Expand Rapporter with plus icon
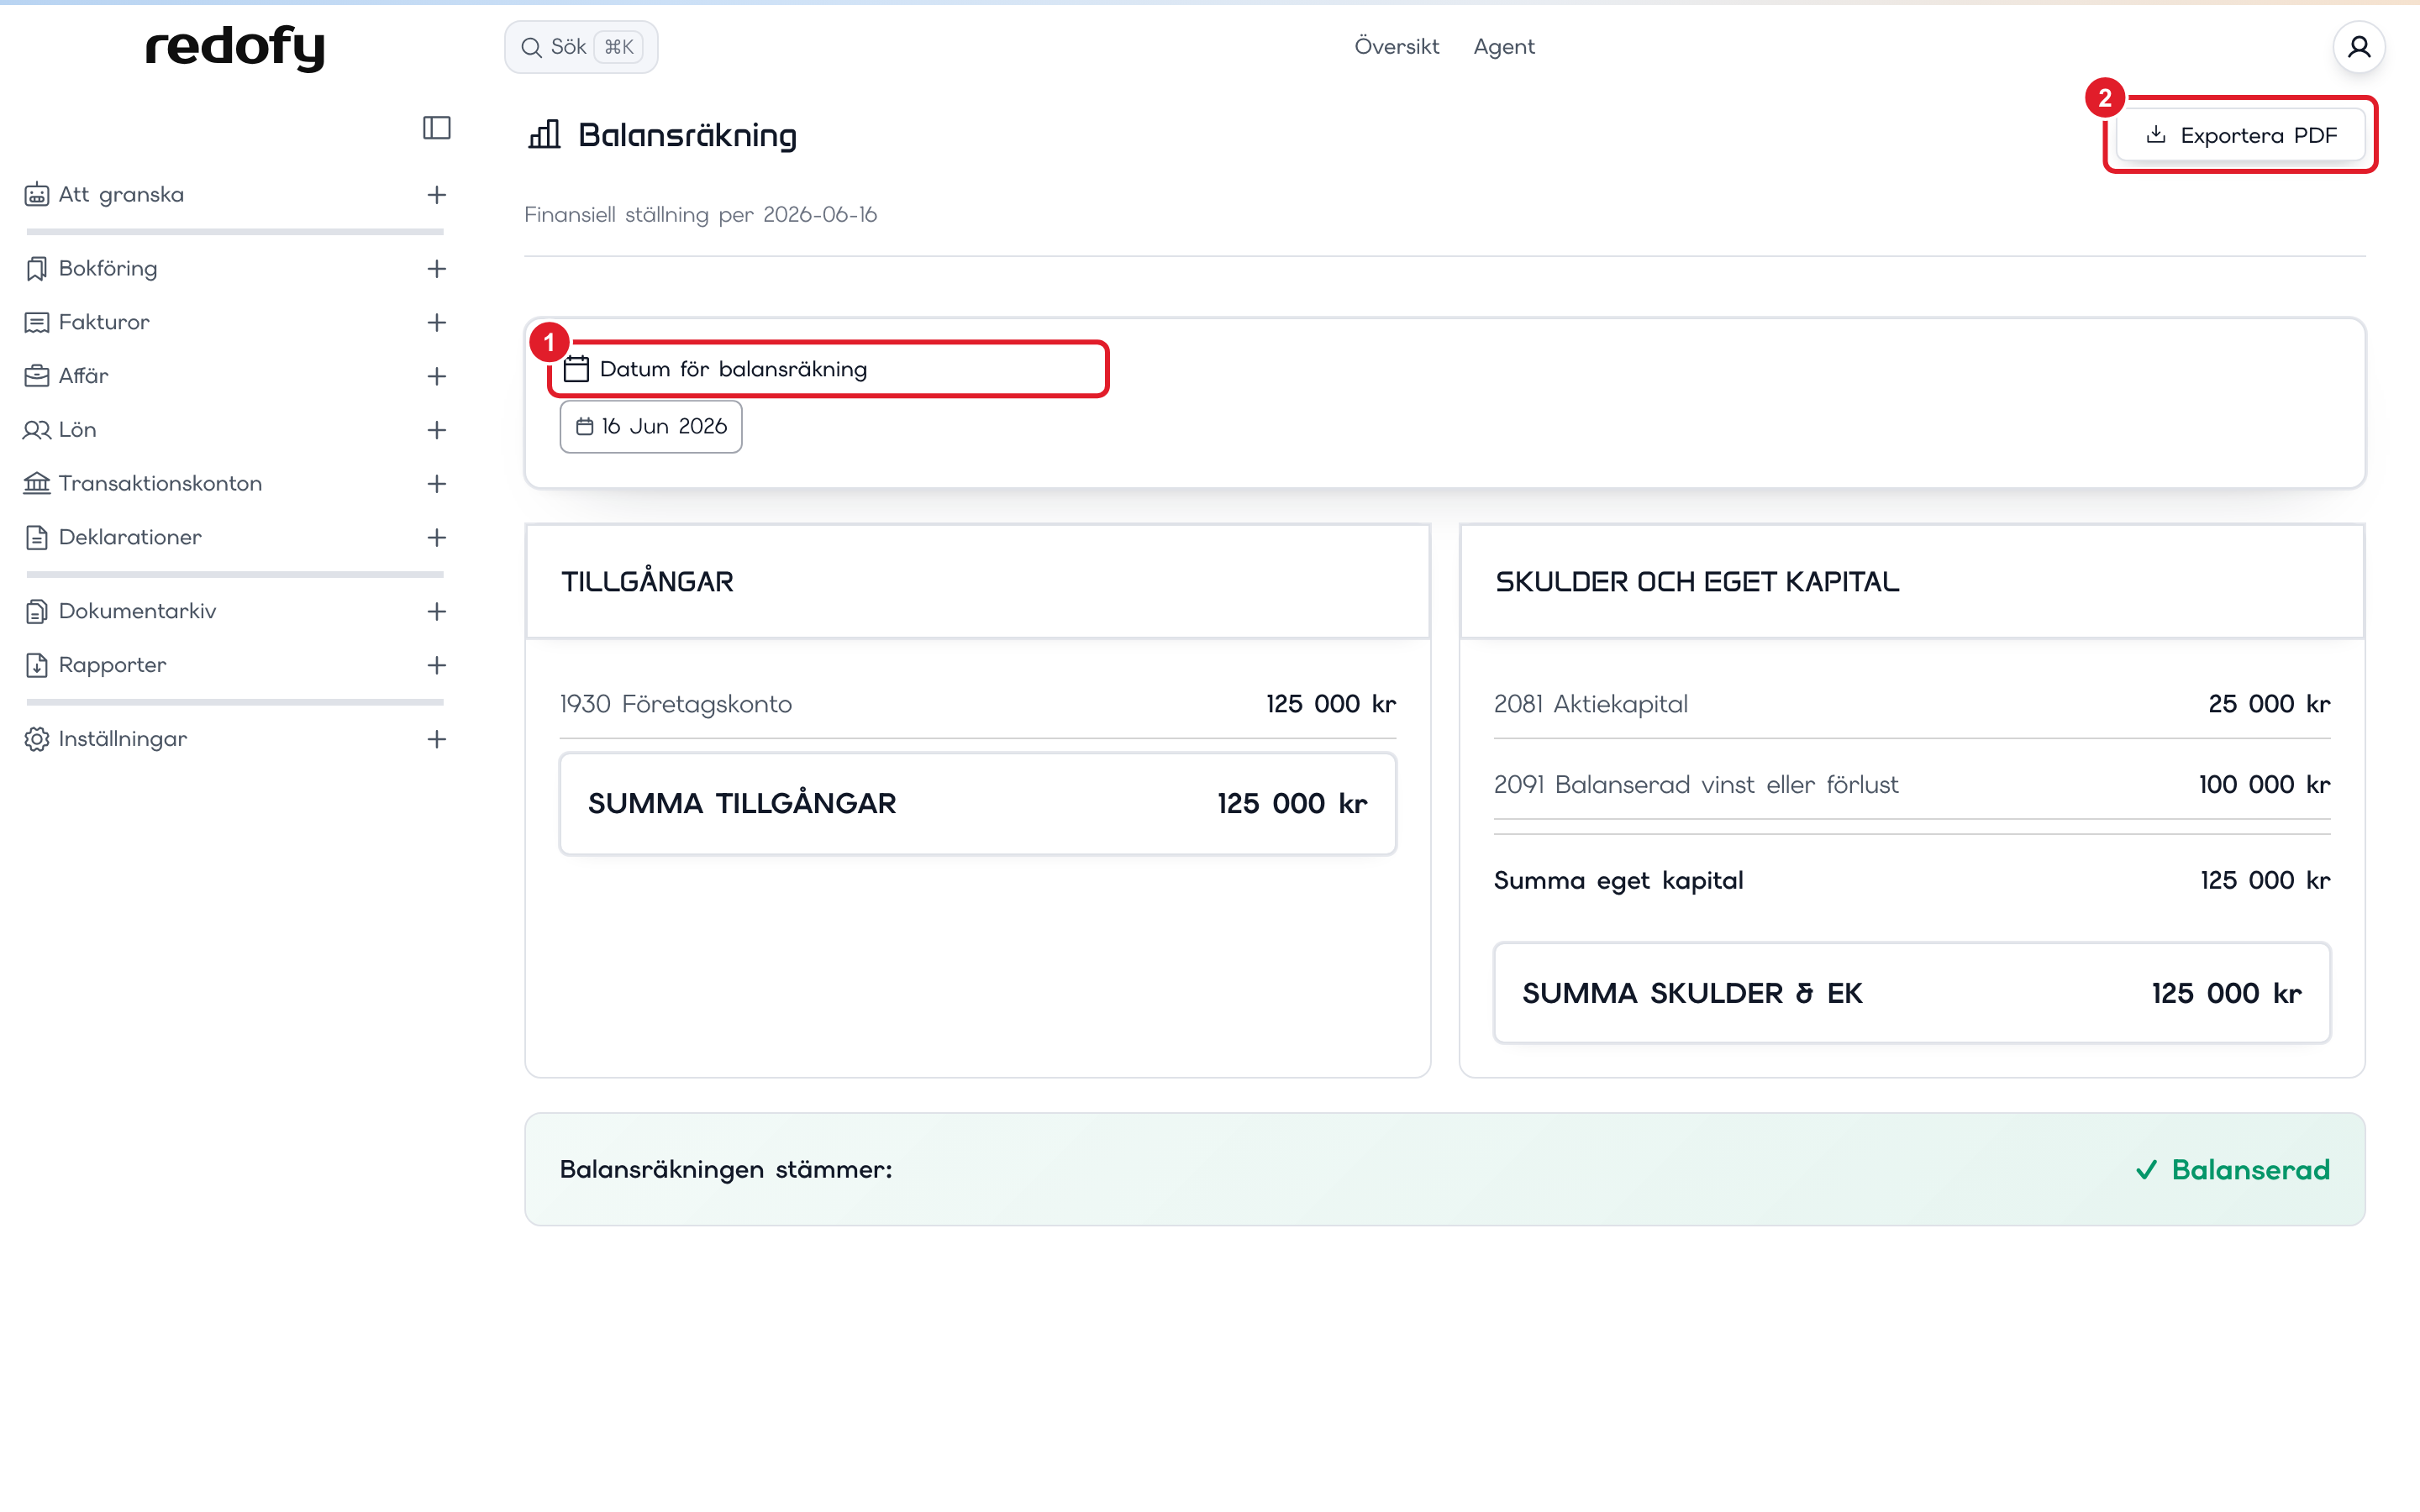Screen dimensions: 2420x1512 coord(437,666)
